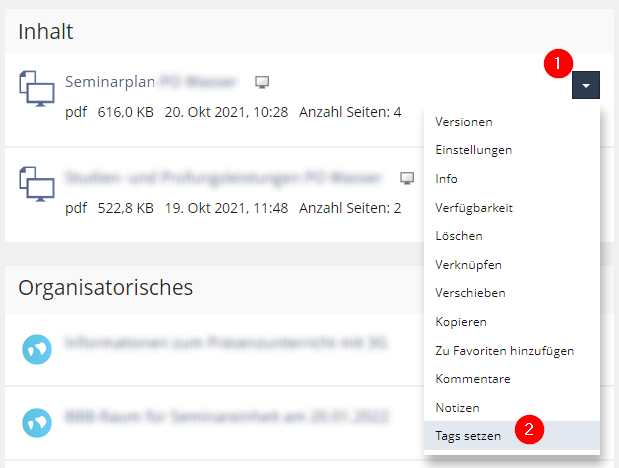Open the Studien- und Prüfungsleistungen file link
619x468 pixels.
[x=223, y=178]
